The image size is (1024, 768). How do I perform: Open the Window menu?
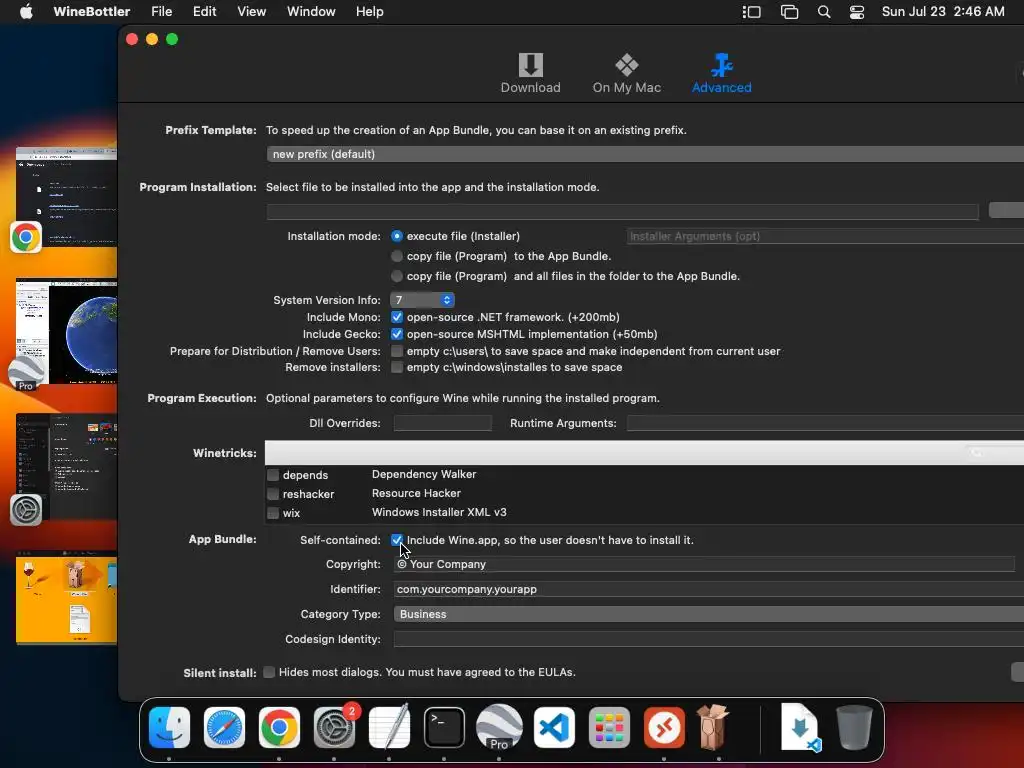[311, 12]
